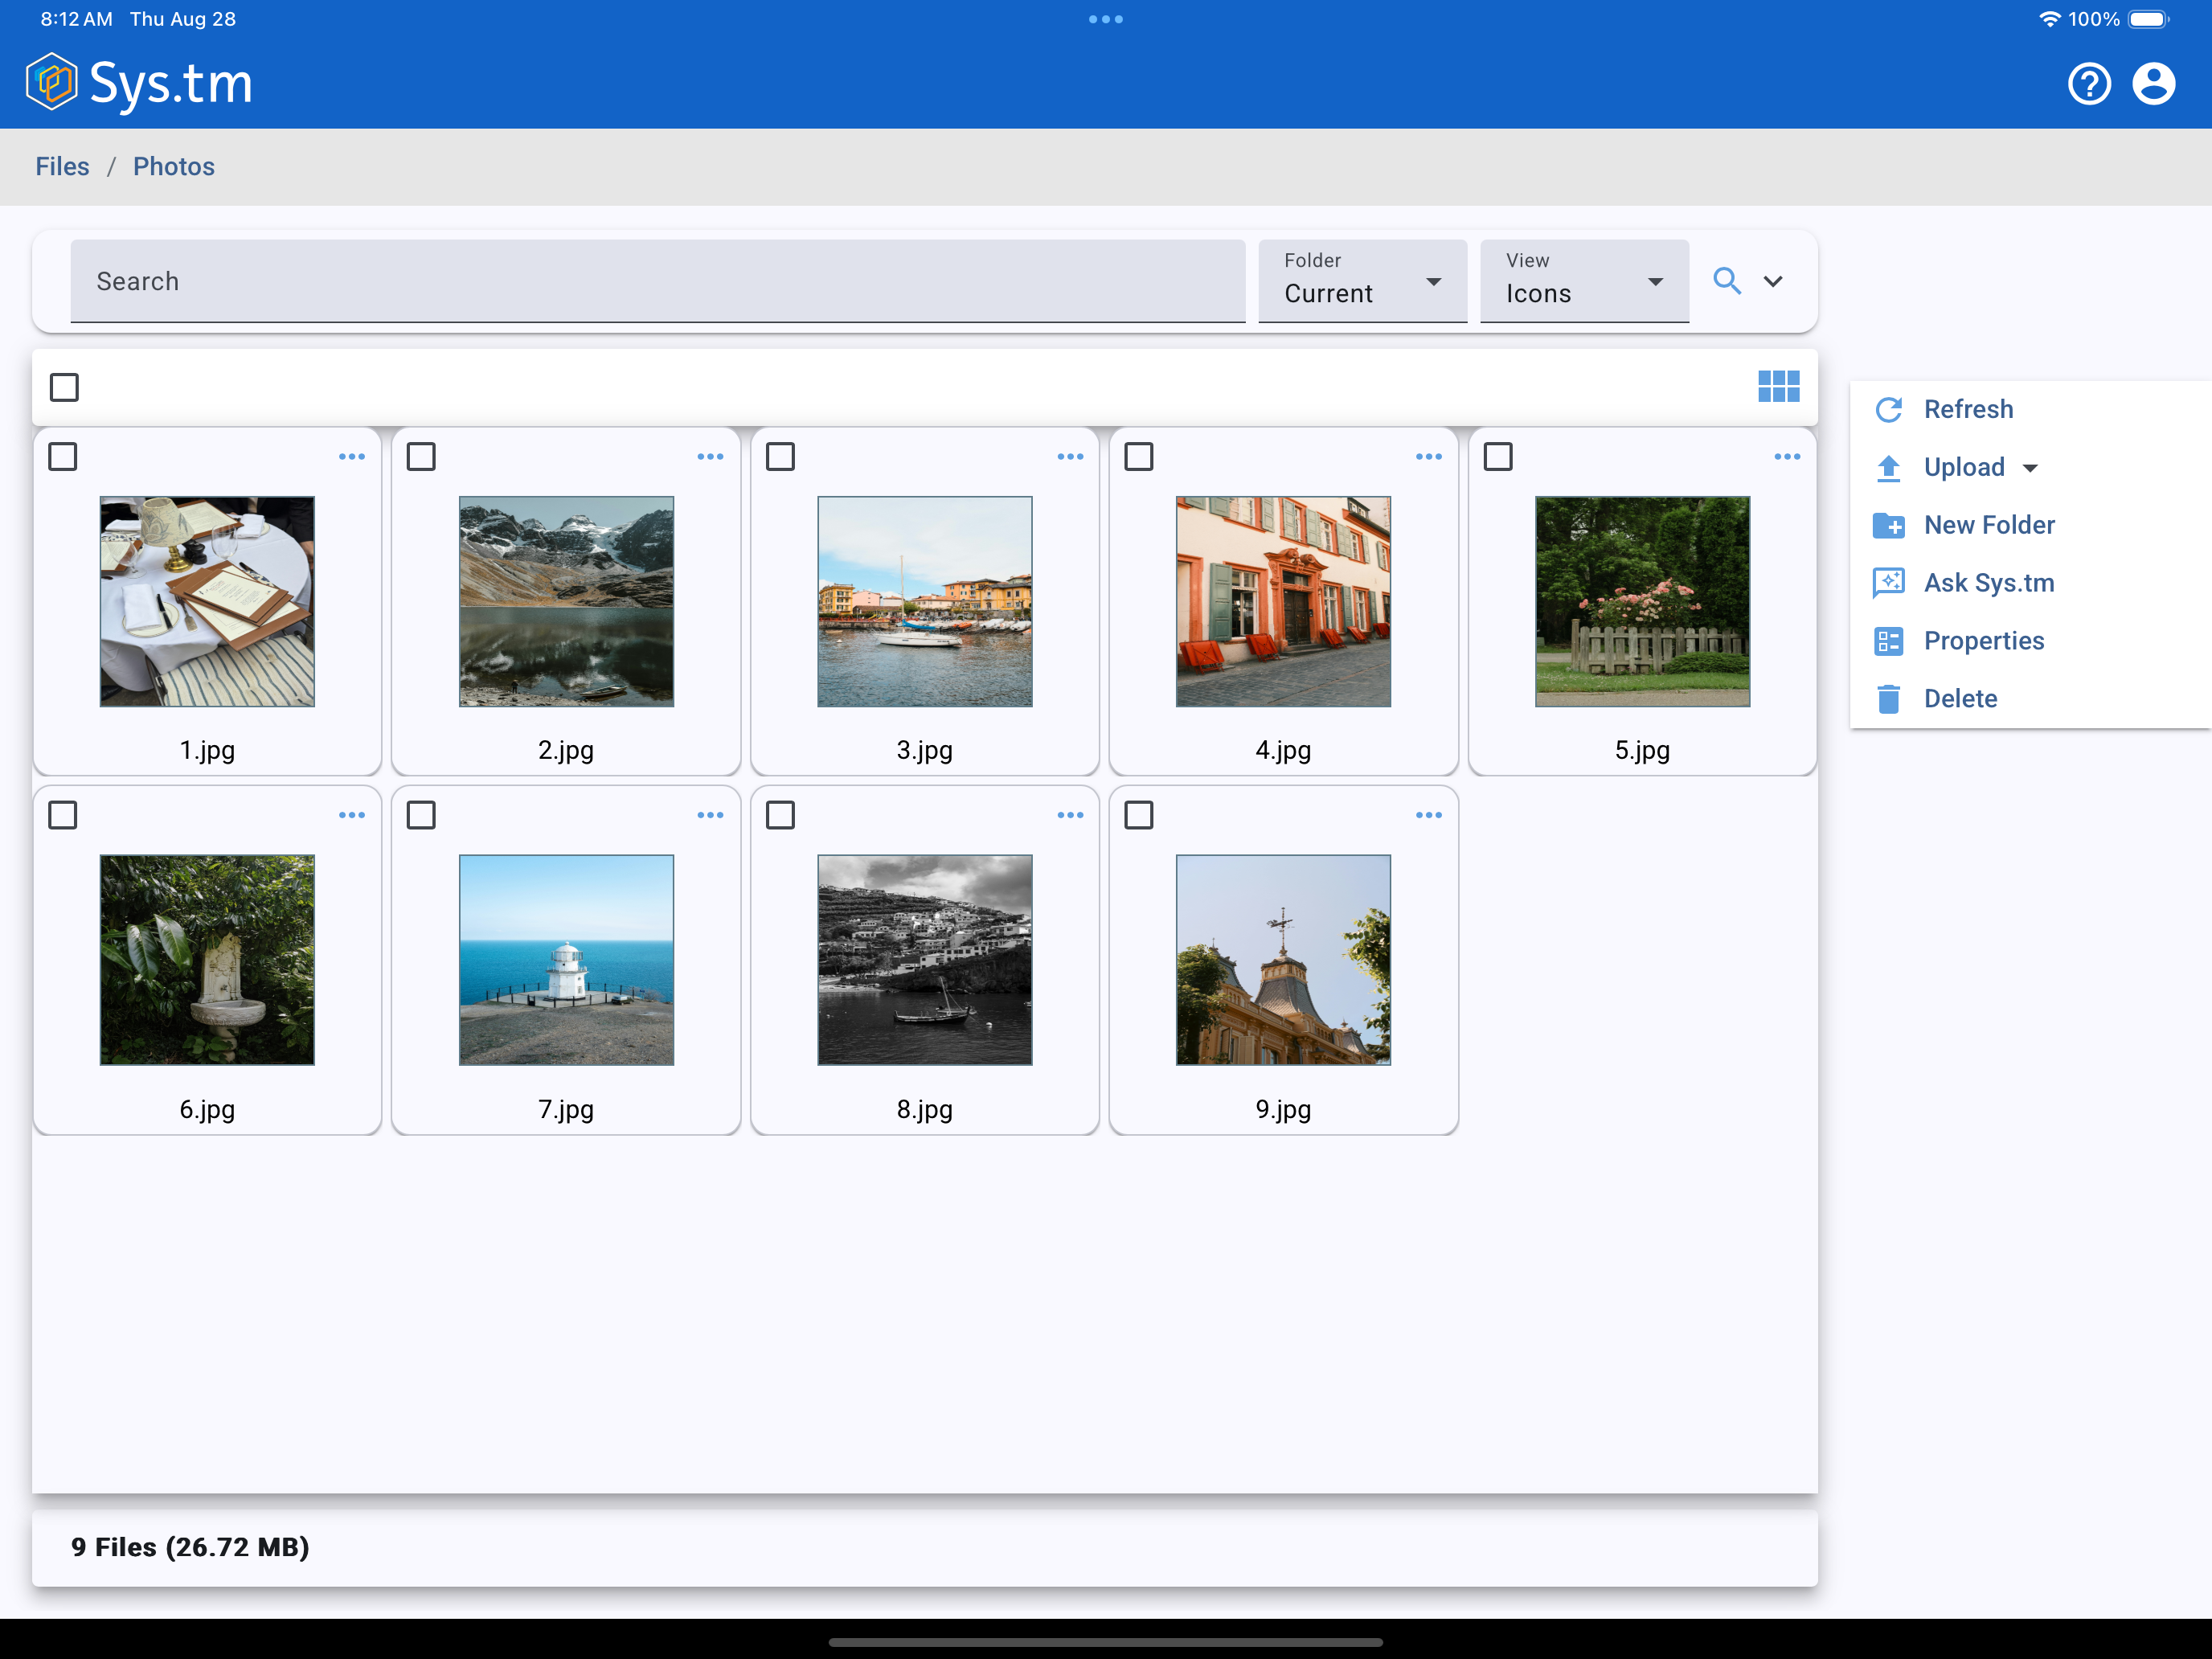The image size is (2212, 1659).
Task: Toggle the select all files checkbox
Action: [x=64, y=387]
